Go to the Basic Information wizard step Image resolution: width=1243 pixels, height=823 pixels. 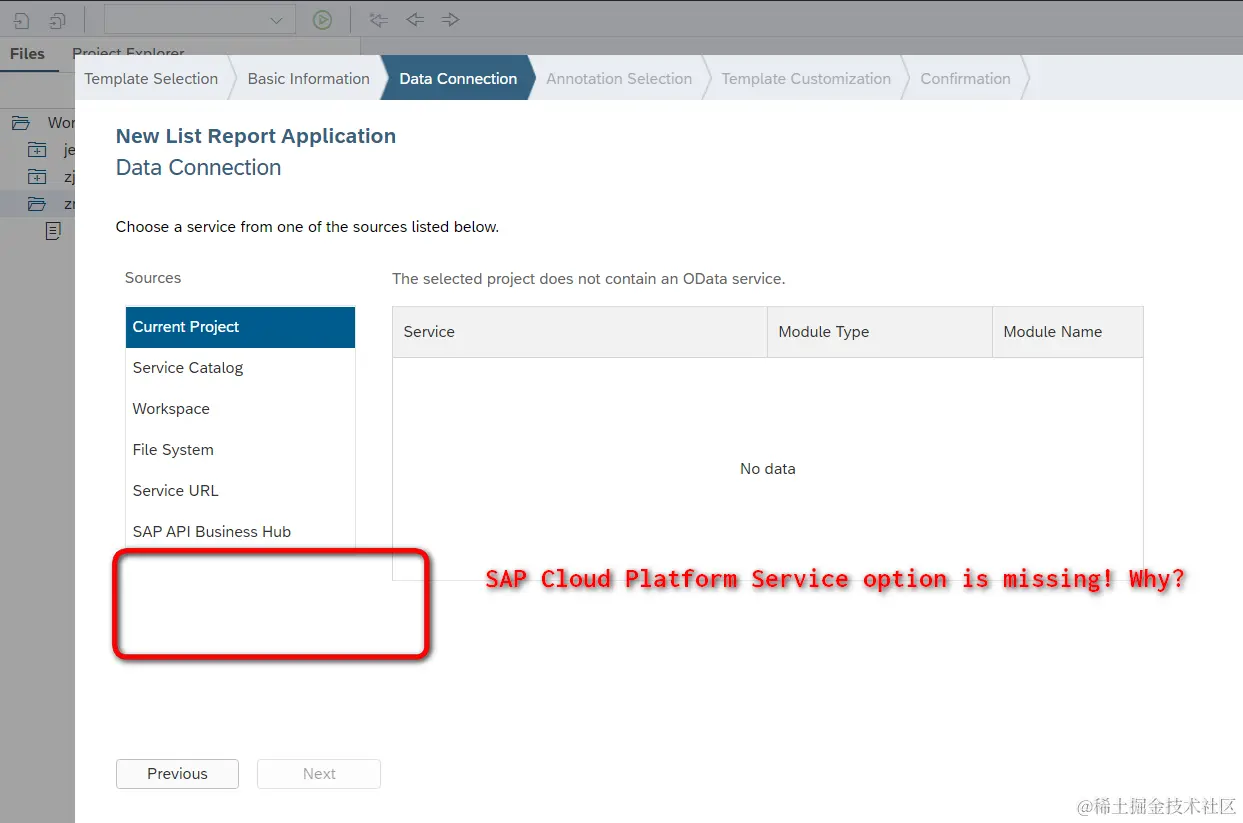pyautogui.click(x=309, y=78)
